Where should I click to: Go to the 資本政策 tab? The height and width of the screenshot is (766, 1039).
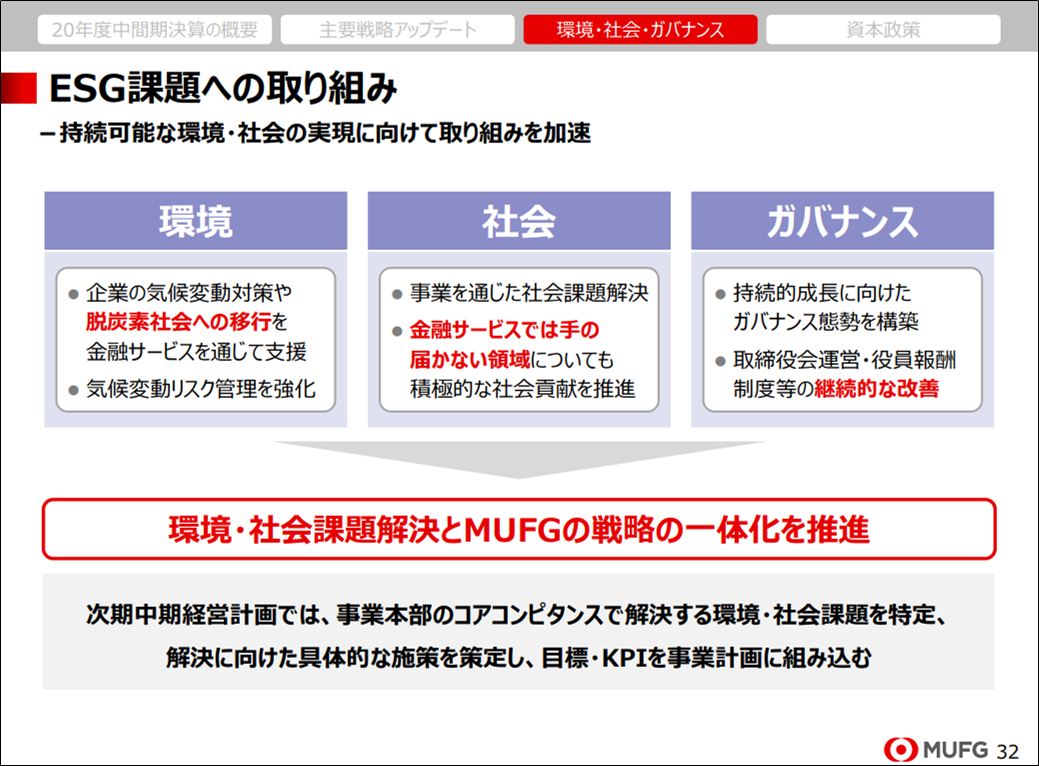click(883, 30)
